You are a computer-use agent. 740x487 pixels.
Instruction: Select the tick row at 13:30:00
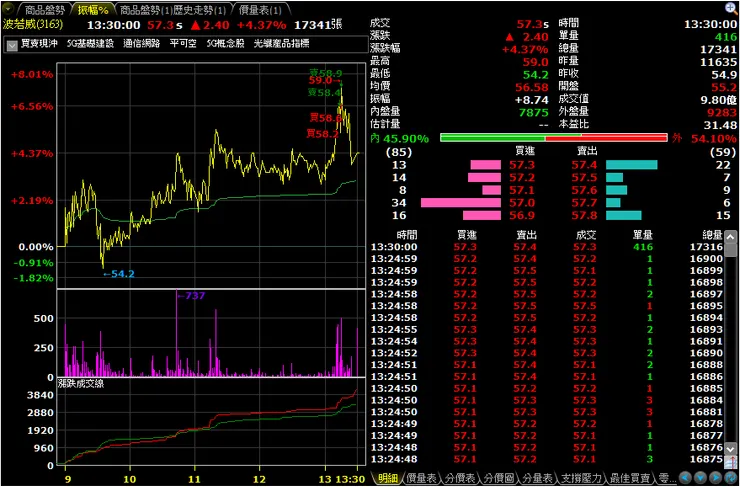tap(547, 247)
